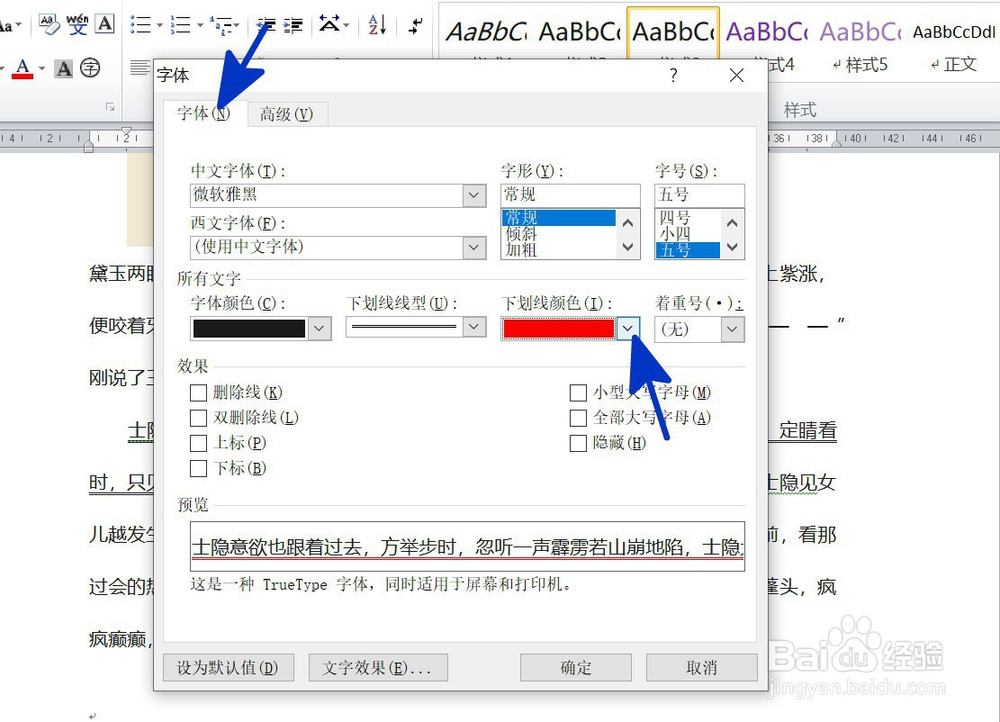This screenshot has width=1000, height=722.
Task: Expand the 着重号 emphasis mark dropdown
Action: point(729,328)
